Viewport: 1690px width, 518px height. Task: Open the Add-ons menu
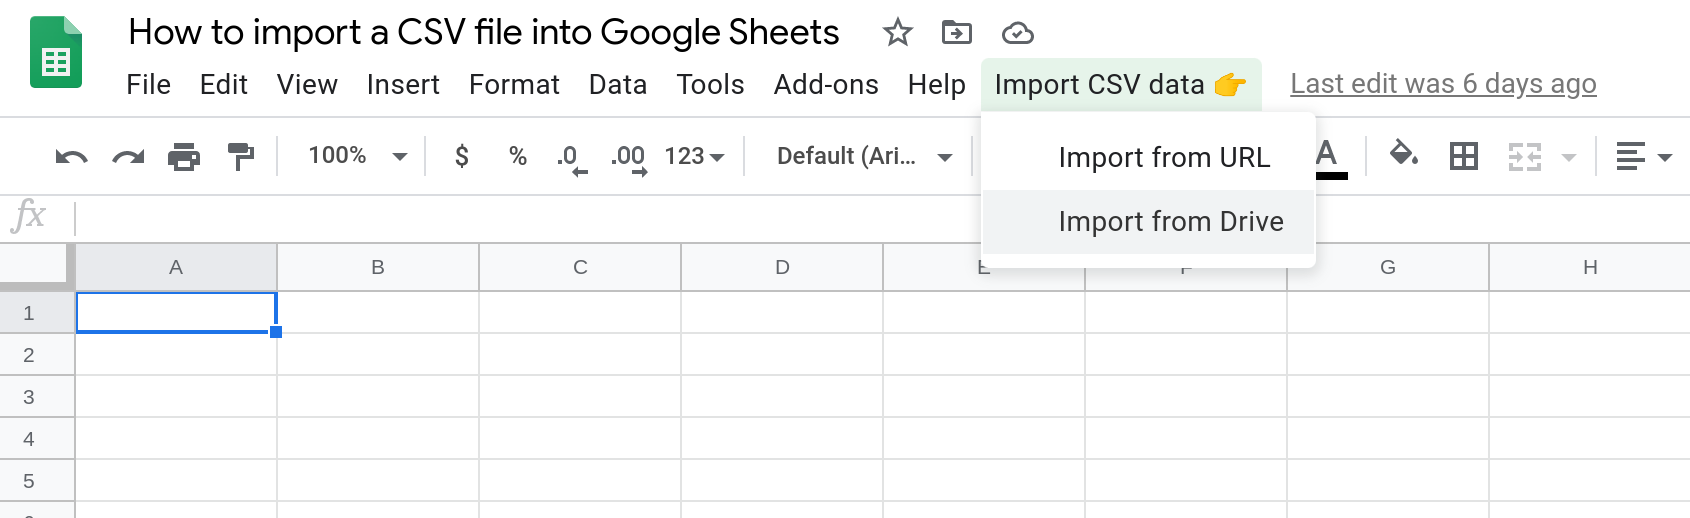826,85
